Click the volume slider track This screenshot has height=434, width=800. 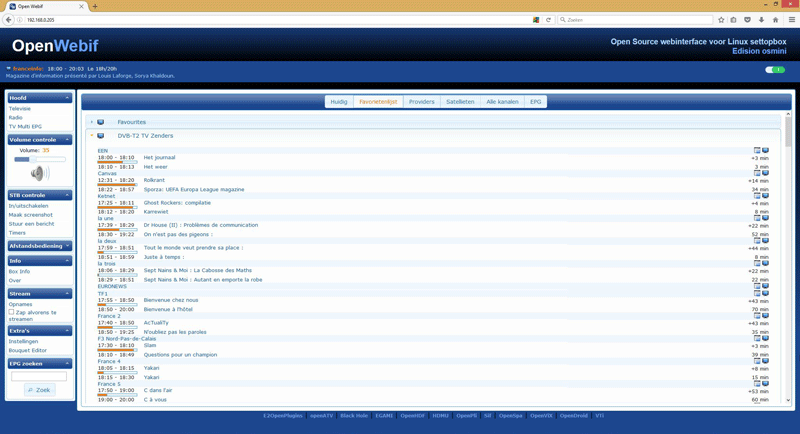pos(40,159)
